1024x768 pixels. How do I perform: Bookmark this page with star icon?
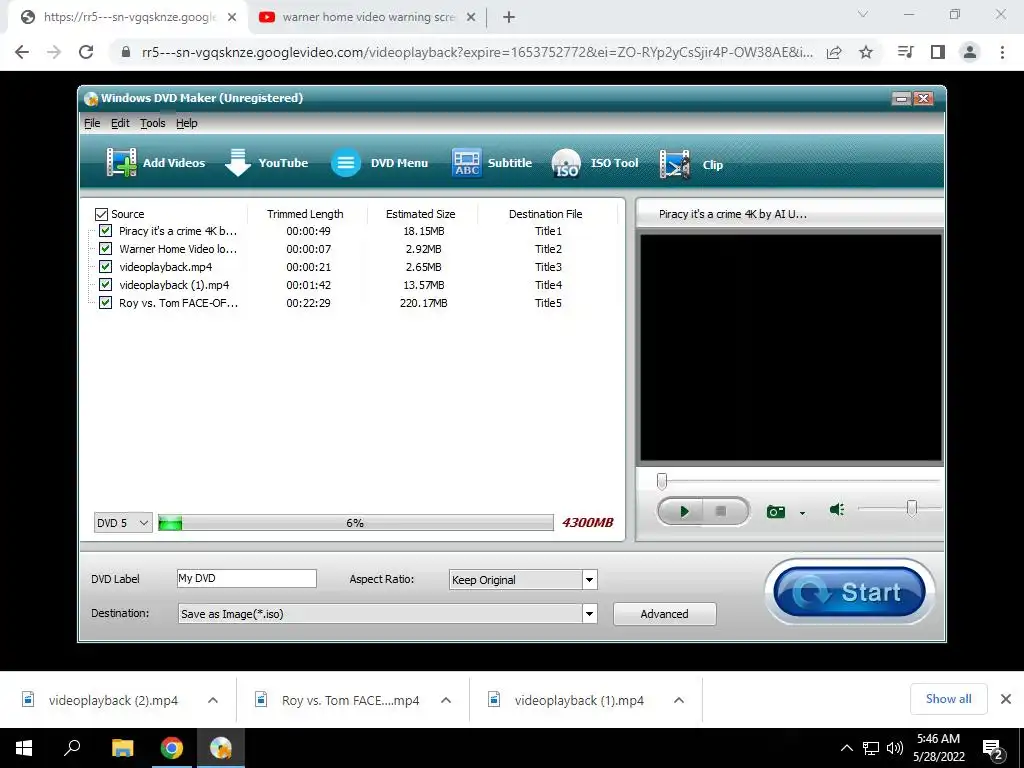[866, 52]
